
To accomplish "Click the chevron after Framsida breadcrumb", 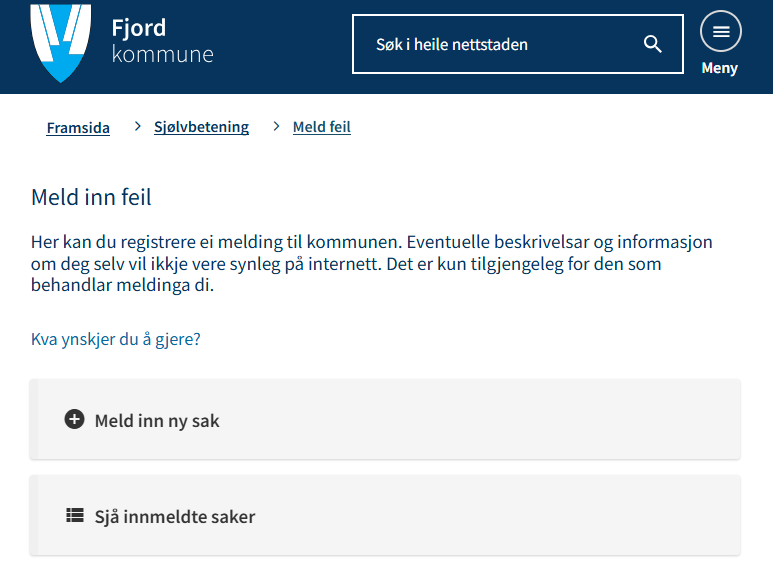I will [138, 127].
